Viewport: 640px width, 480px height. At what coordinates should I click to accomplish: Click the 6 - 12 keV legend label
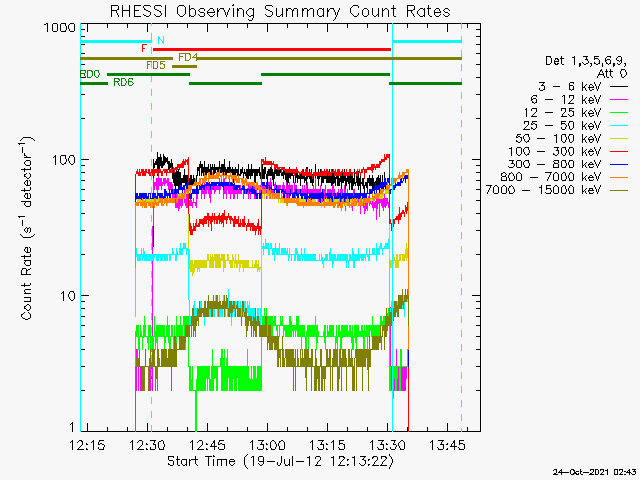point(566,100)
